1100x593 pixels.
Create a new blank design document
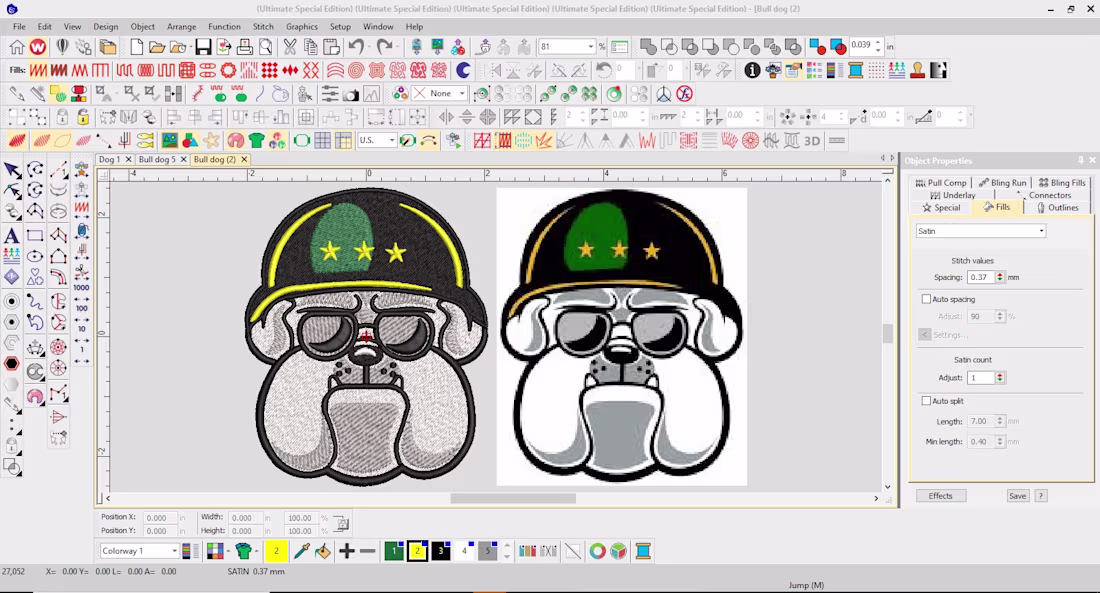click(136, 47)
